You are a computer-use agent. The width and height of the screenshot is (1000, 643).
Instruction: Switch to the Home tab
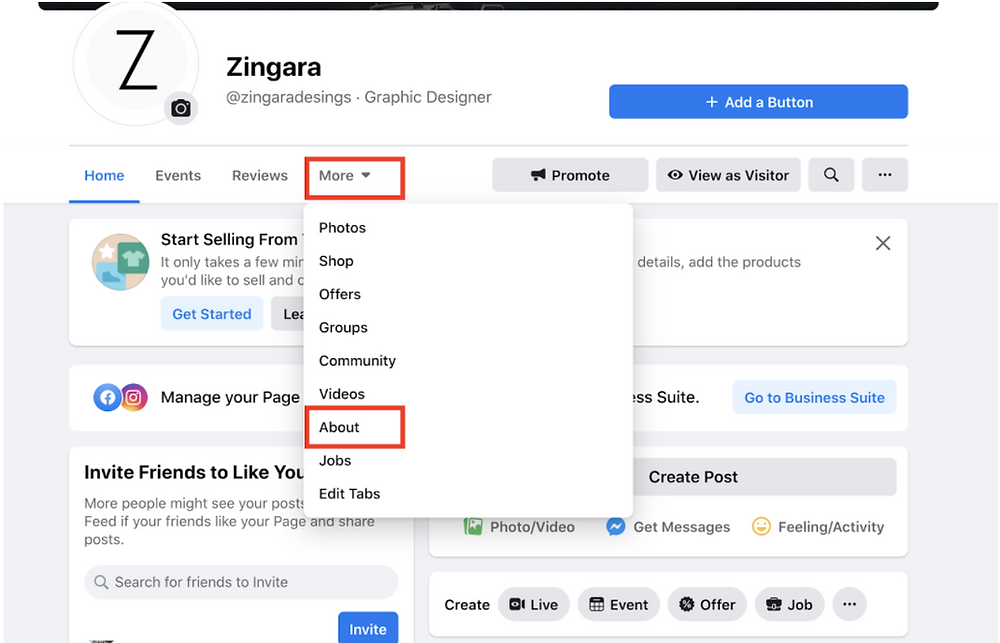(104, 175)
